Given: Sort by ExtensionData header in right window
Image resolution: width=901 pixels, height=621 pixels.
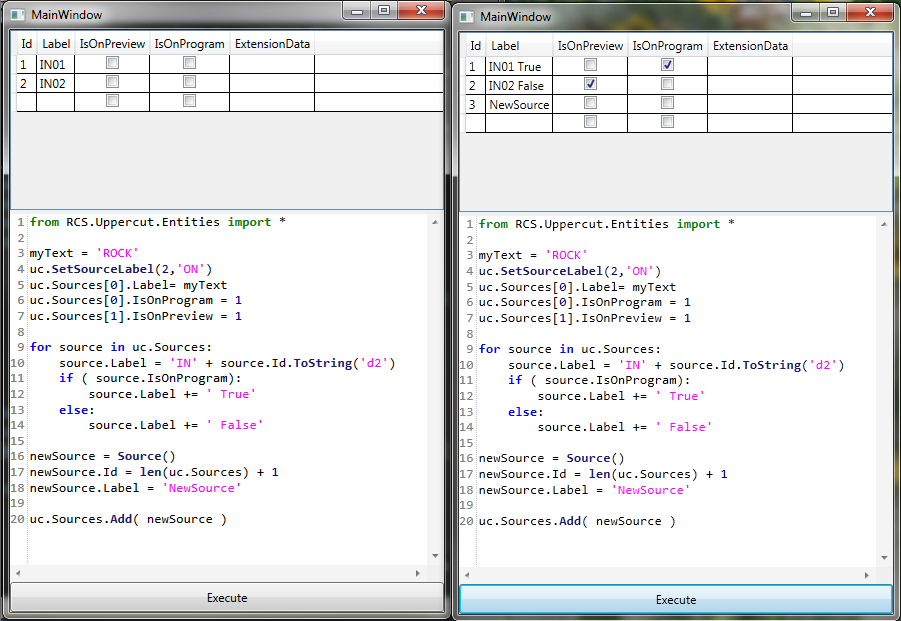Looking at the screenshot, I should click(x=750, y=46).
